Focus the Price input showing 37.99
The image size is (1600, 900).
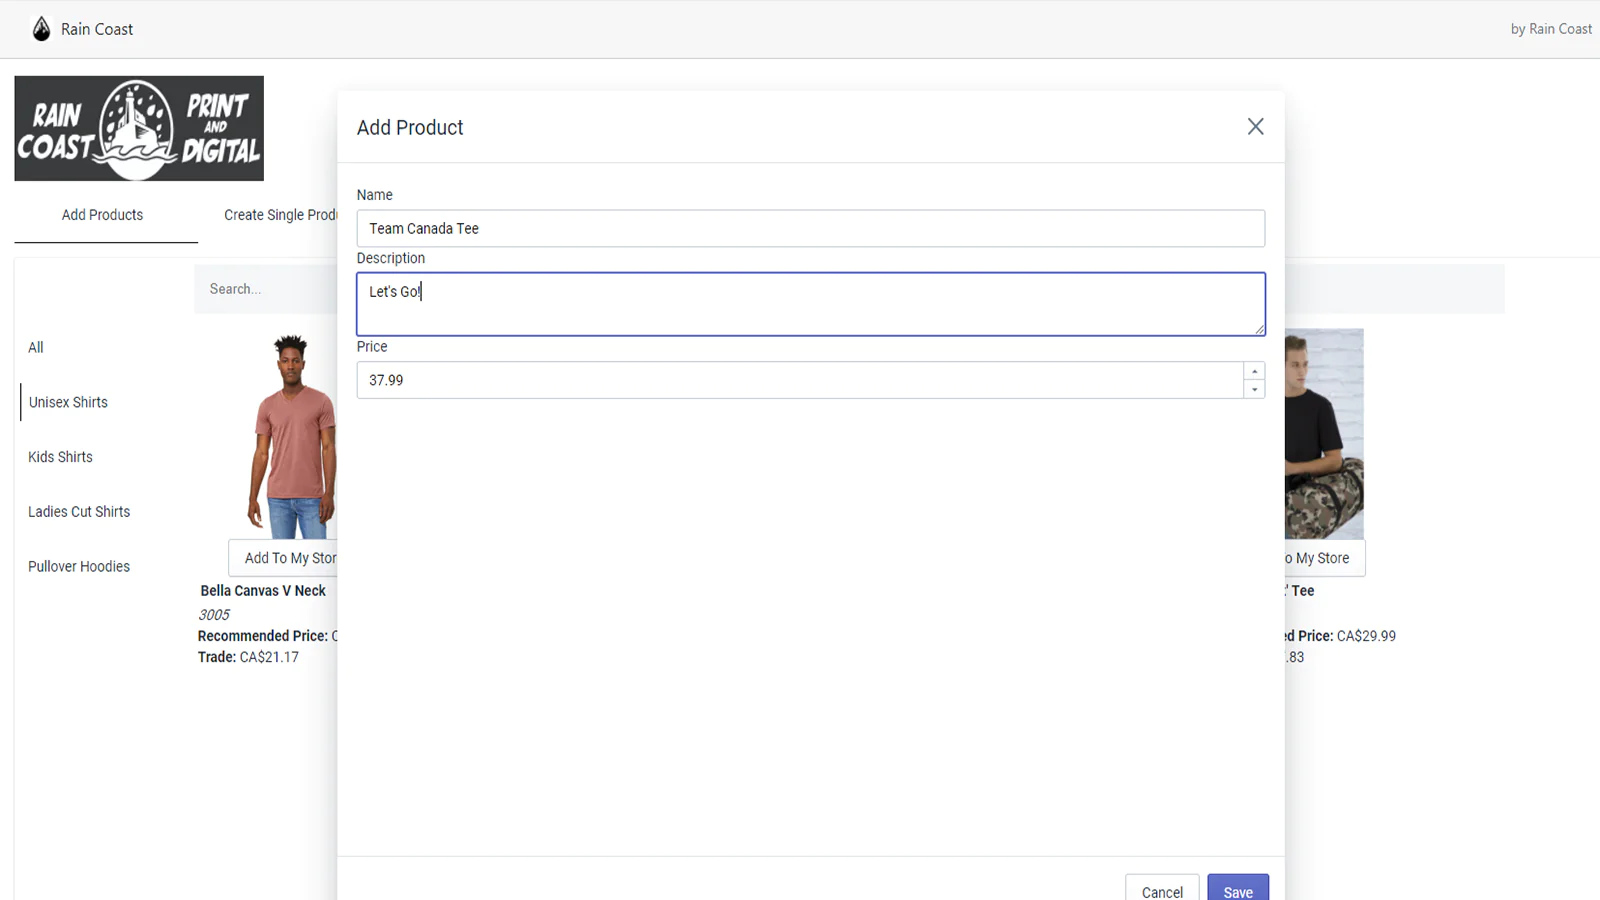pos(800,380)
